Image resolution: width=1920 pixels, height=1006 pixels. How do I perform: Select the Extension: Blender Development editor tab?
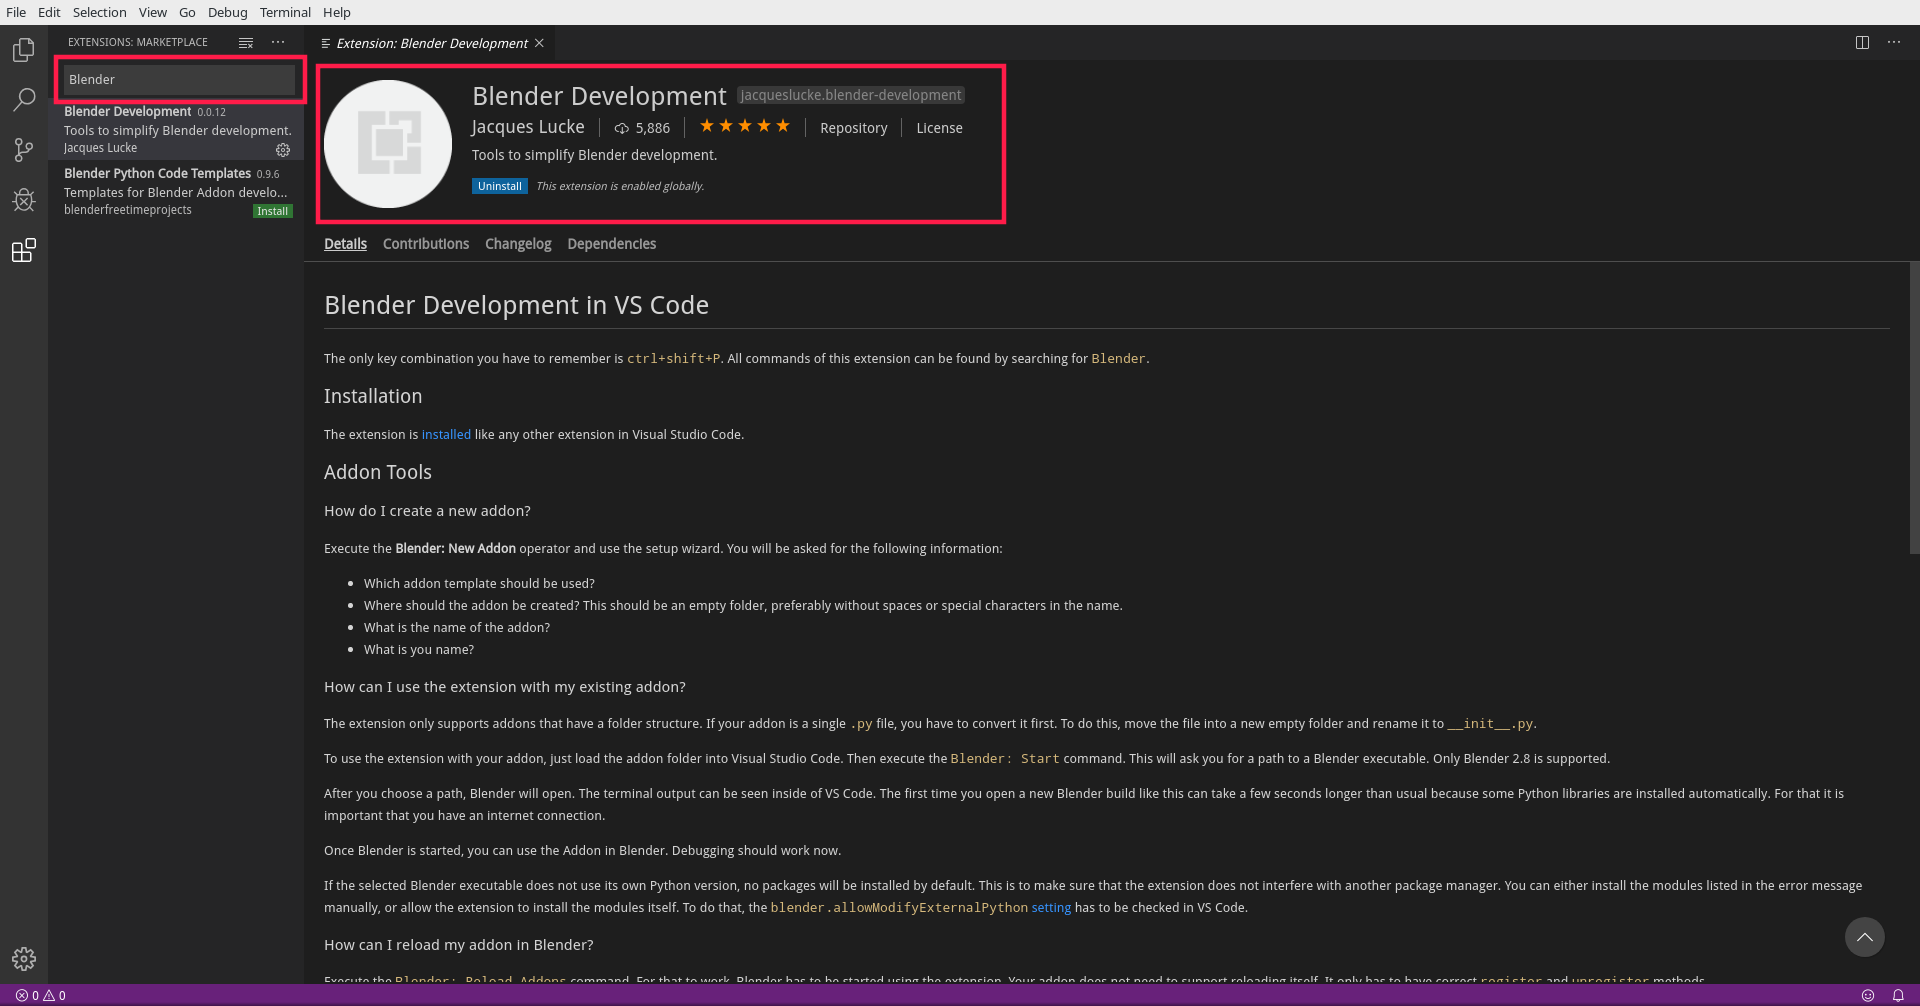[x=432, y=43]
